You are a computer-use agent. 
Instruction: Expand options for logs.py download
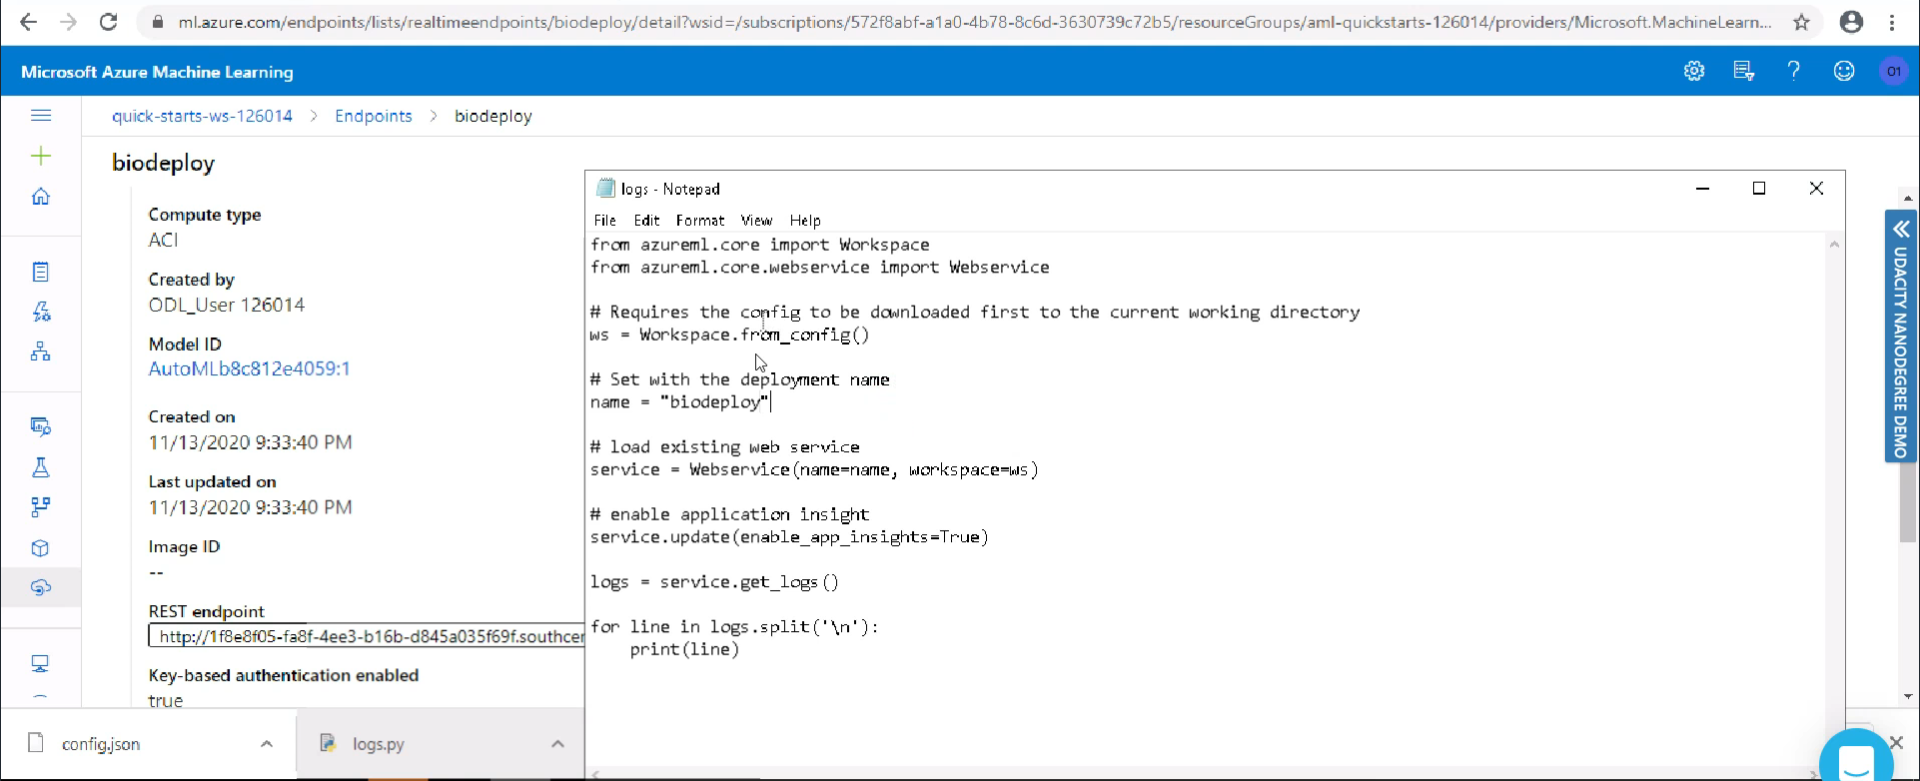pos(558,744)
